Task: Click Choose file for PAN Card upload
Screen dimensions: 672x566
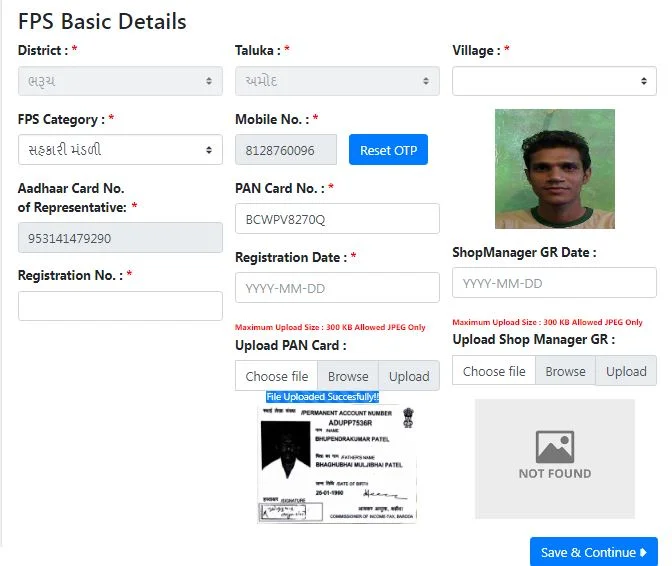Action: tap(276, 376)
